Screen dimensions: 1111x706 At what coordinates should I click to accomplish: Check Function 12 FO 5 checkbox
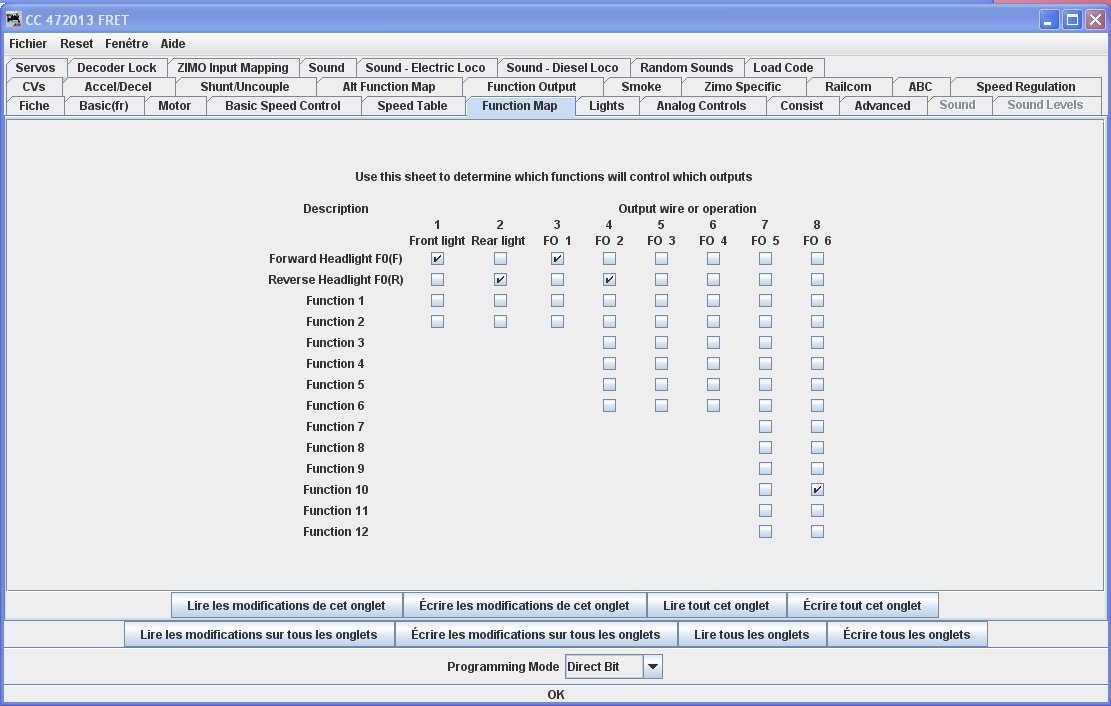[x=765, y=532]
